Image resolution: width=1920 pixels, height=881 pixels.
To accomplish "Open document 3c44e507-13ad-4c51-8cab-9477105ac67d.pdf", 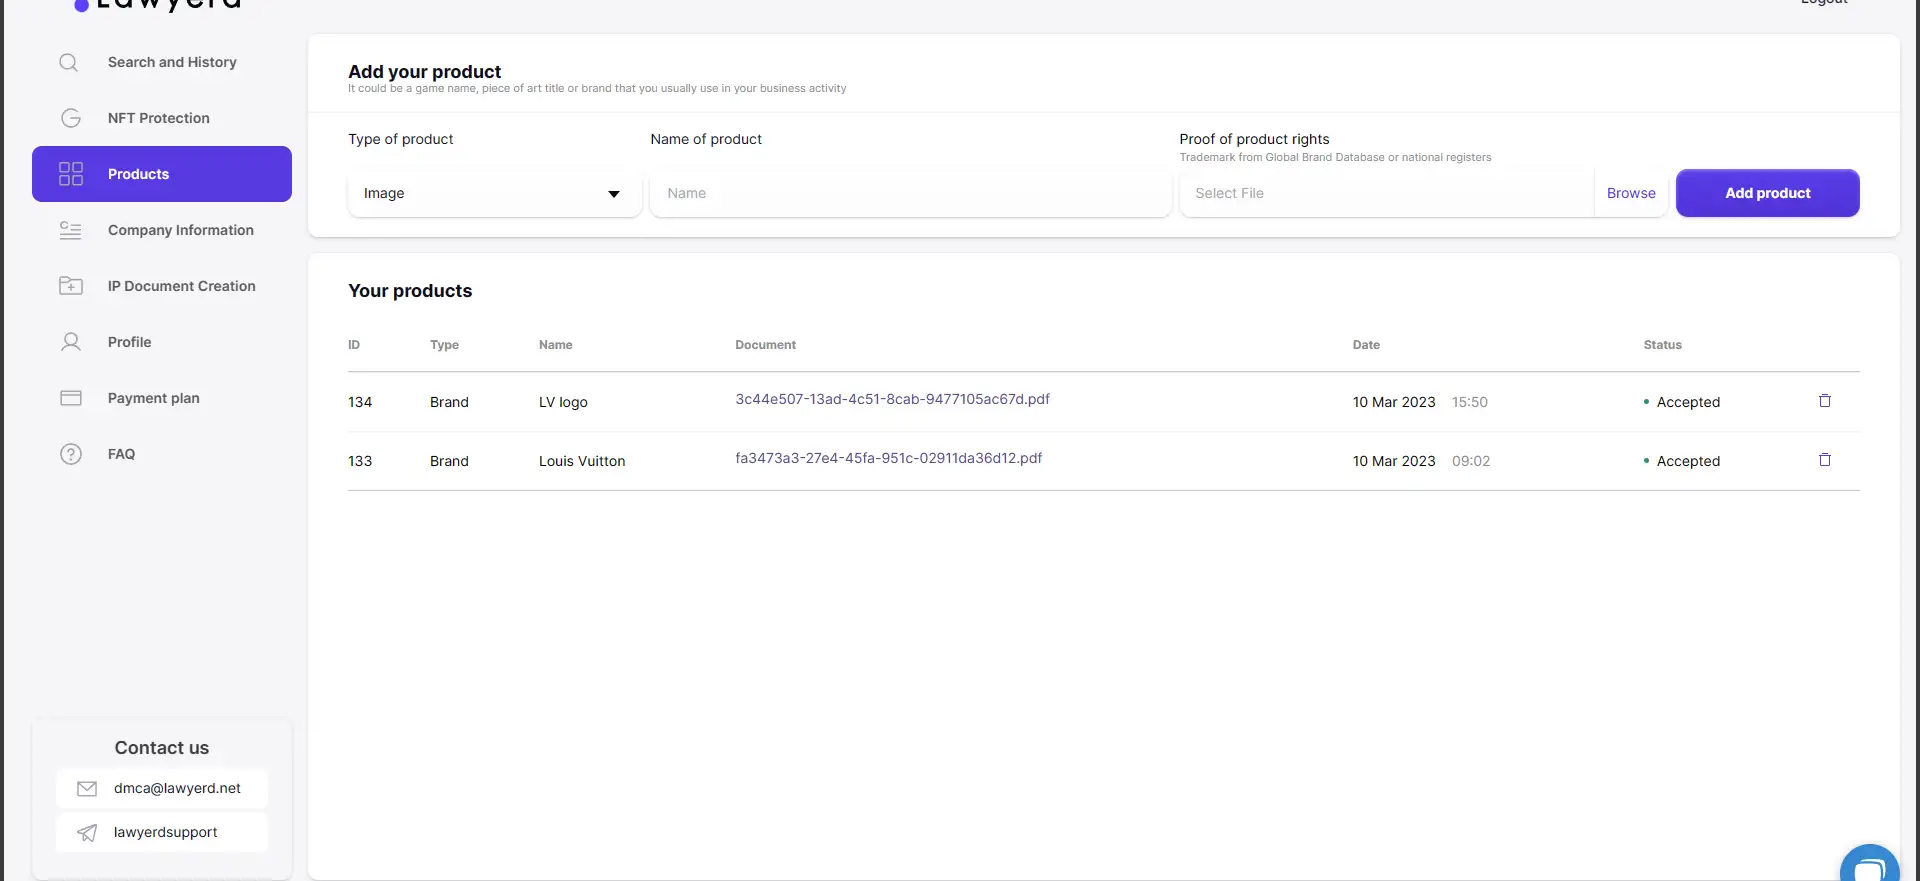I will [x=892, y=399].
